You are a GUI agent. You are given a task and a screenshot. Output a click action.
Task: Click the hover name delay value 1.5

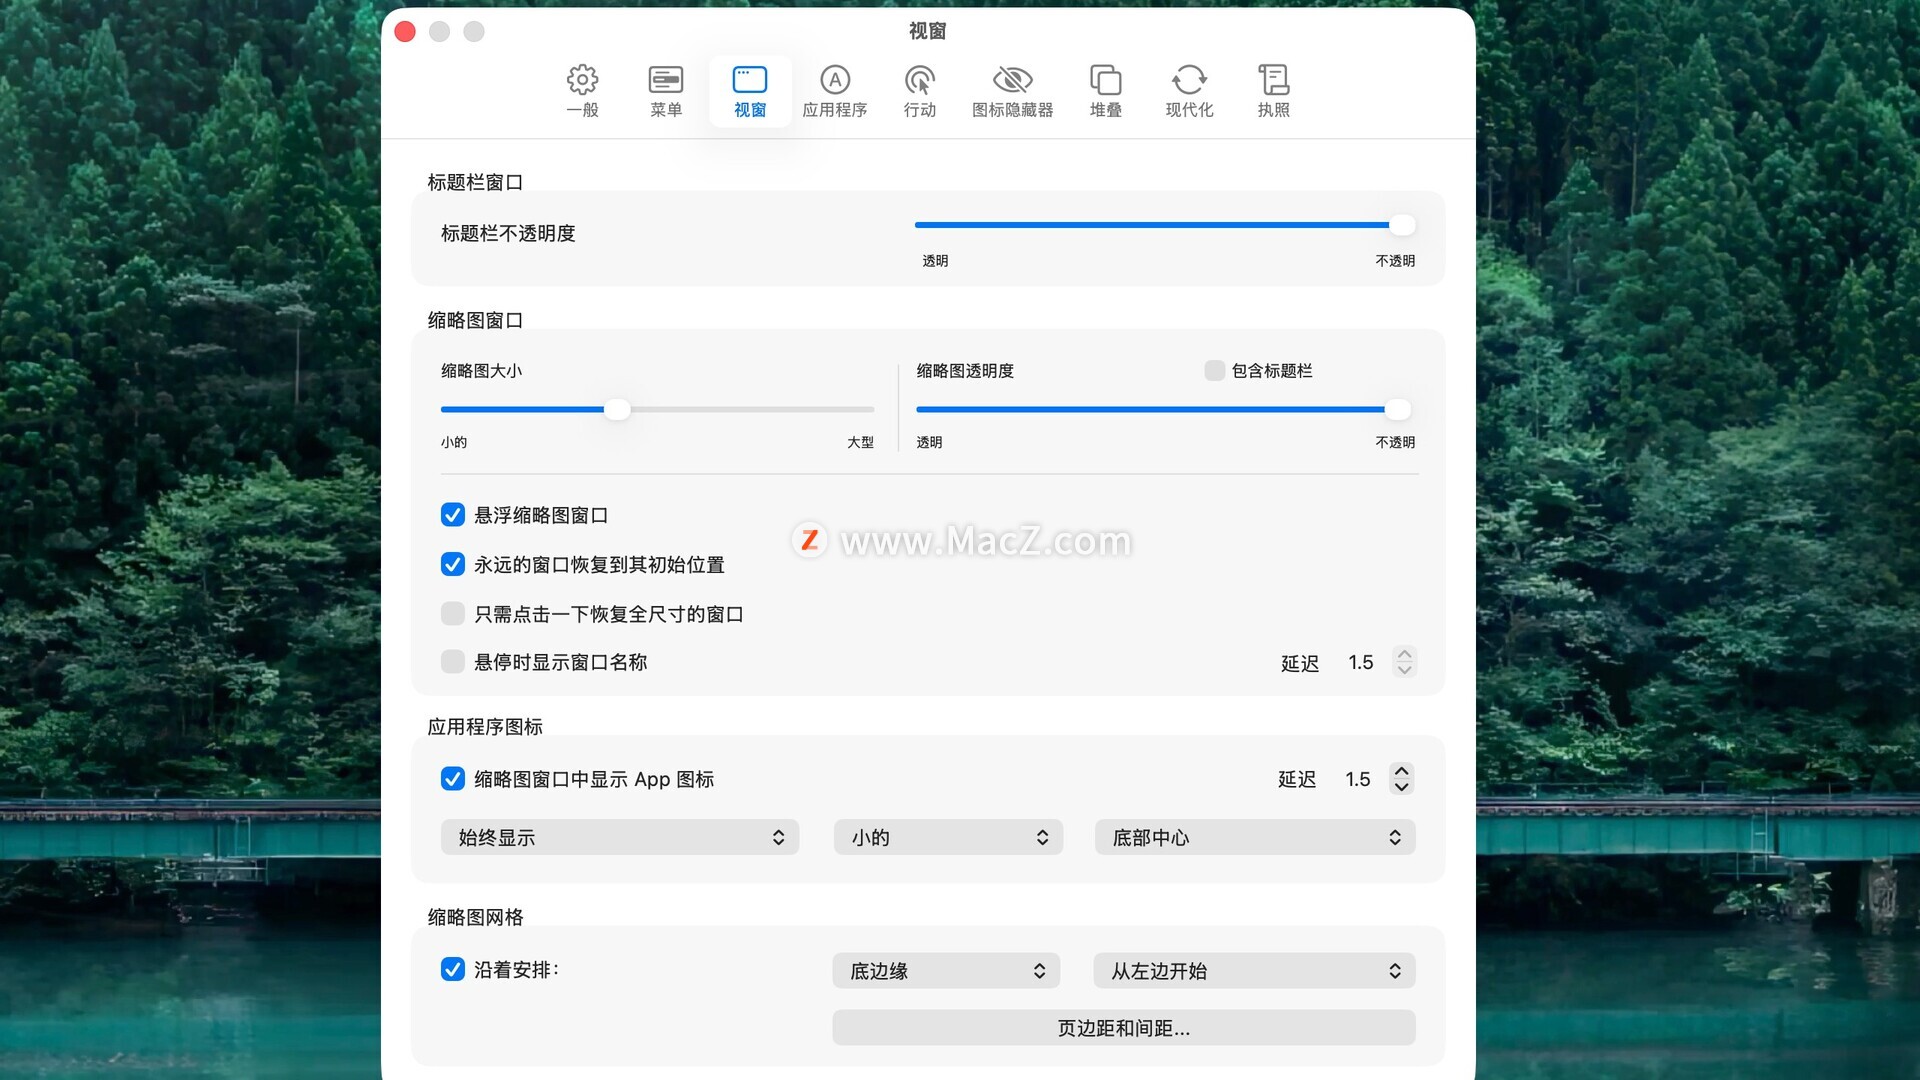pos(1361,662)
